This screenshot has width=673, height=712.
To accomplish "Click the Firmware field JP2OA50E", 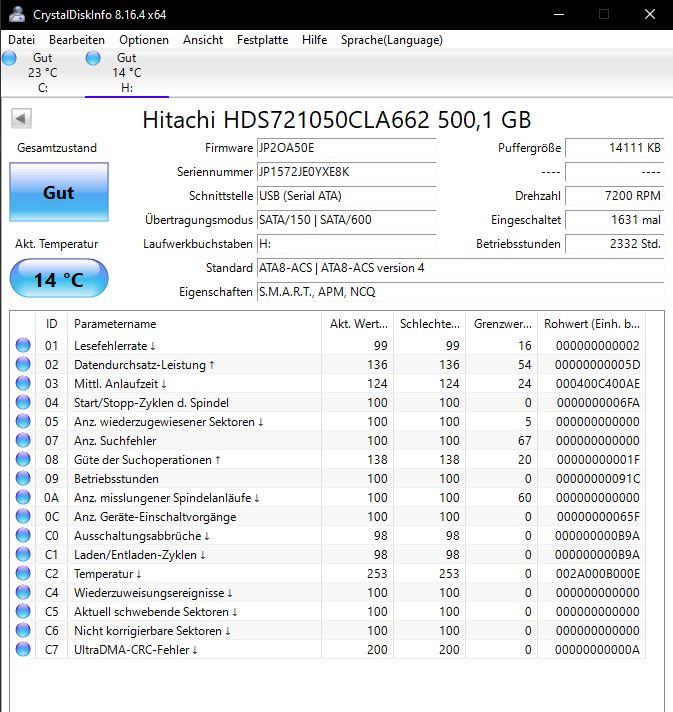I will (x=346, y=148).
